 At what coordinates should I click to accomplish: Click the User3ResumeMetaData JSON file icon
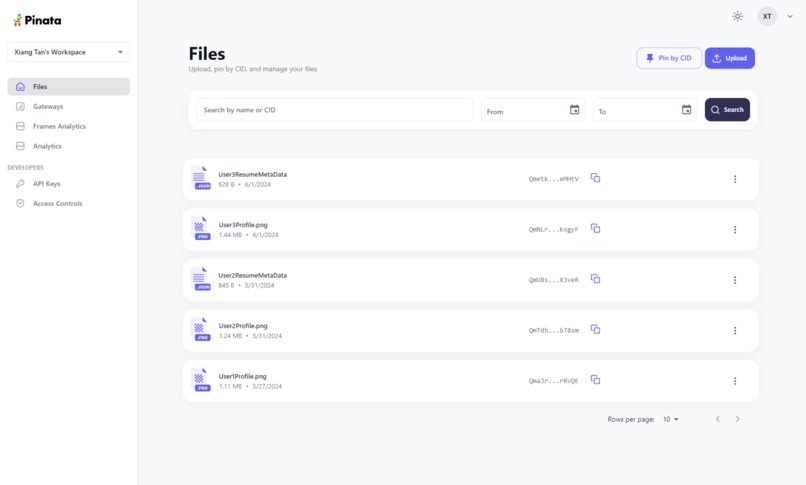click(200, 178)
